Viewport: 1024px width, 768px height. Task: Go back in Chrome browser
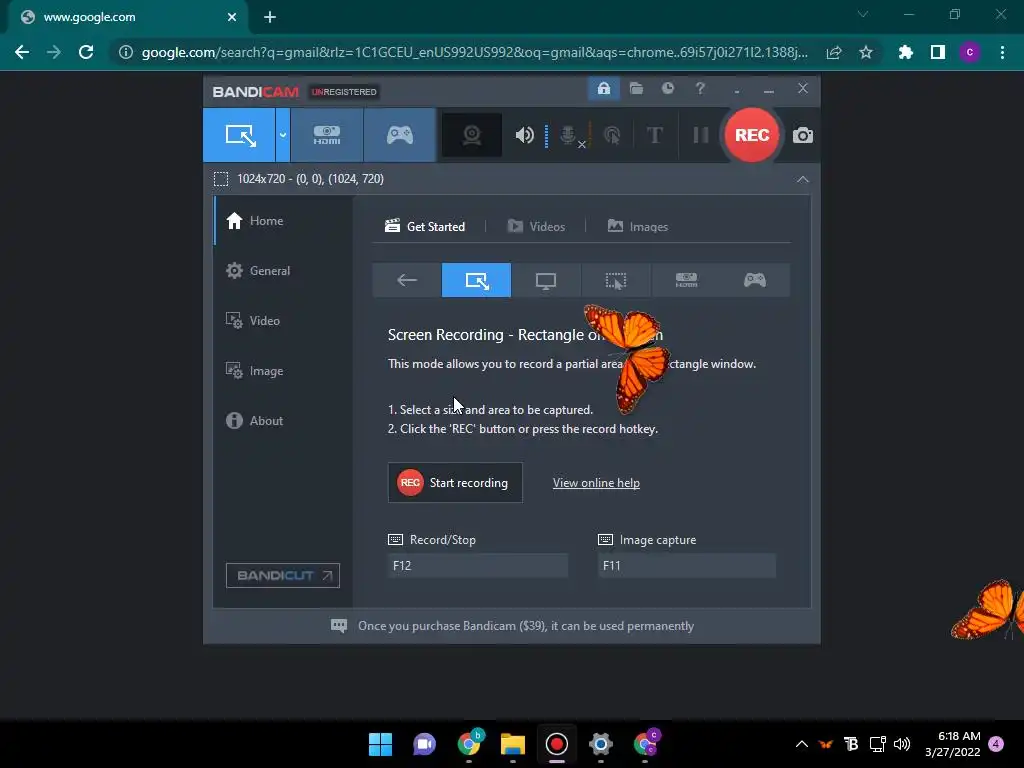coord(22,52)
